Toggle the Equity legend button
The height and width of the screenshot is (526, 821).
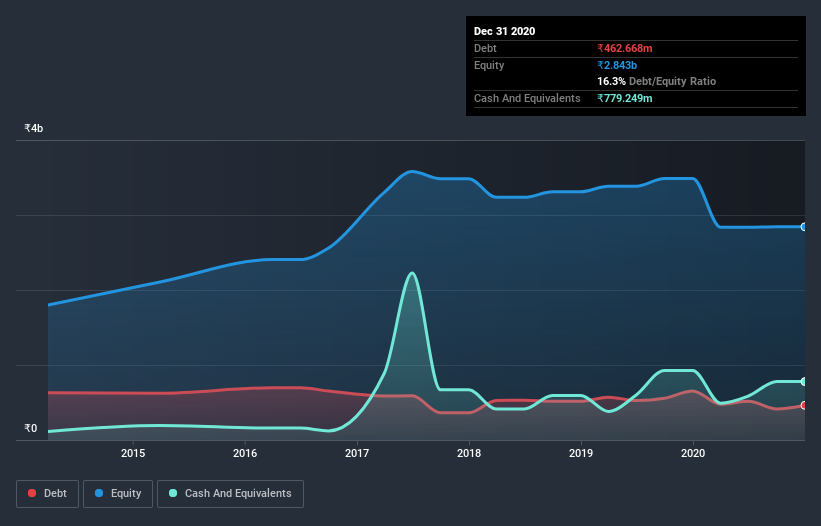[x=118, y=494]
